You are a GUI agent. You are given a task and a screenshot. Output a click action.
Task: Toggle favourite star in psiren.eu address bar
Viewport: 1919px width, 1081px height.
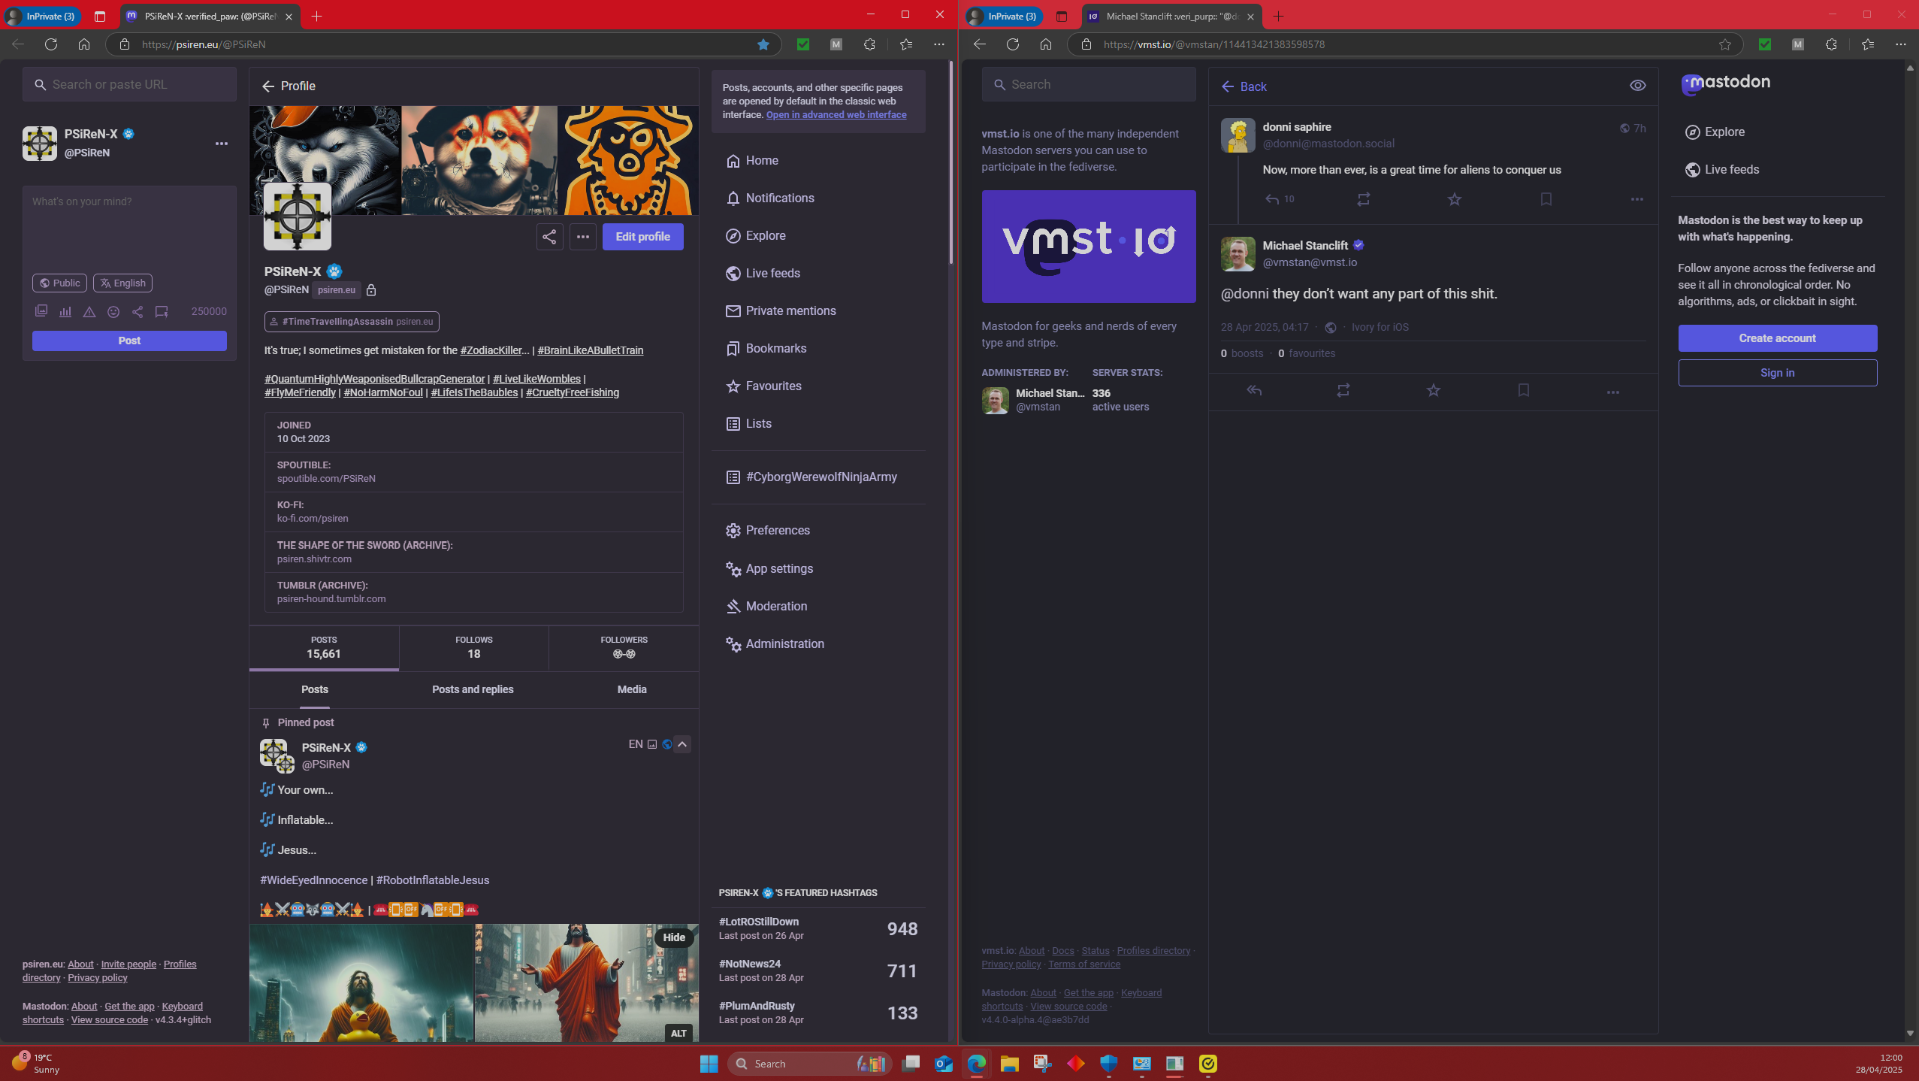click(x=763, y=44)
